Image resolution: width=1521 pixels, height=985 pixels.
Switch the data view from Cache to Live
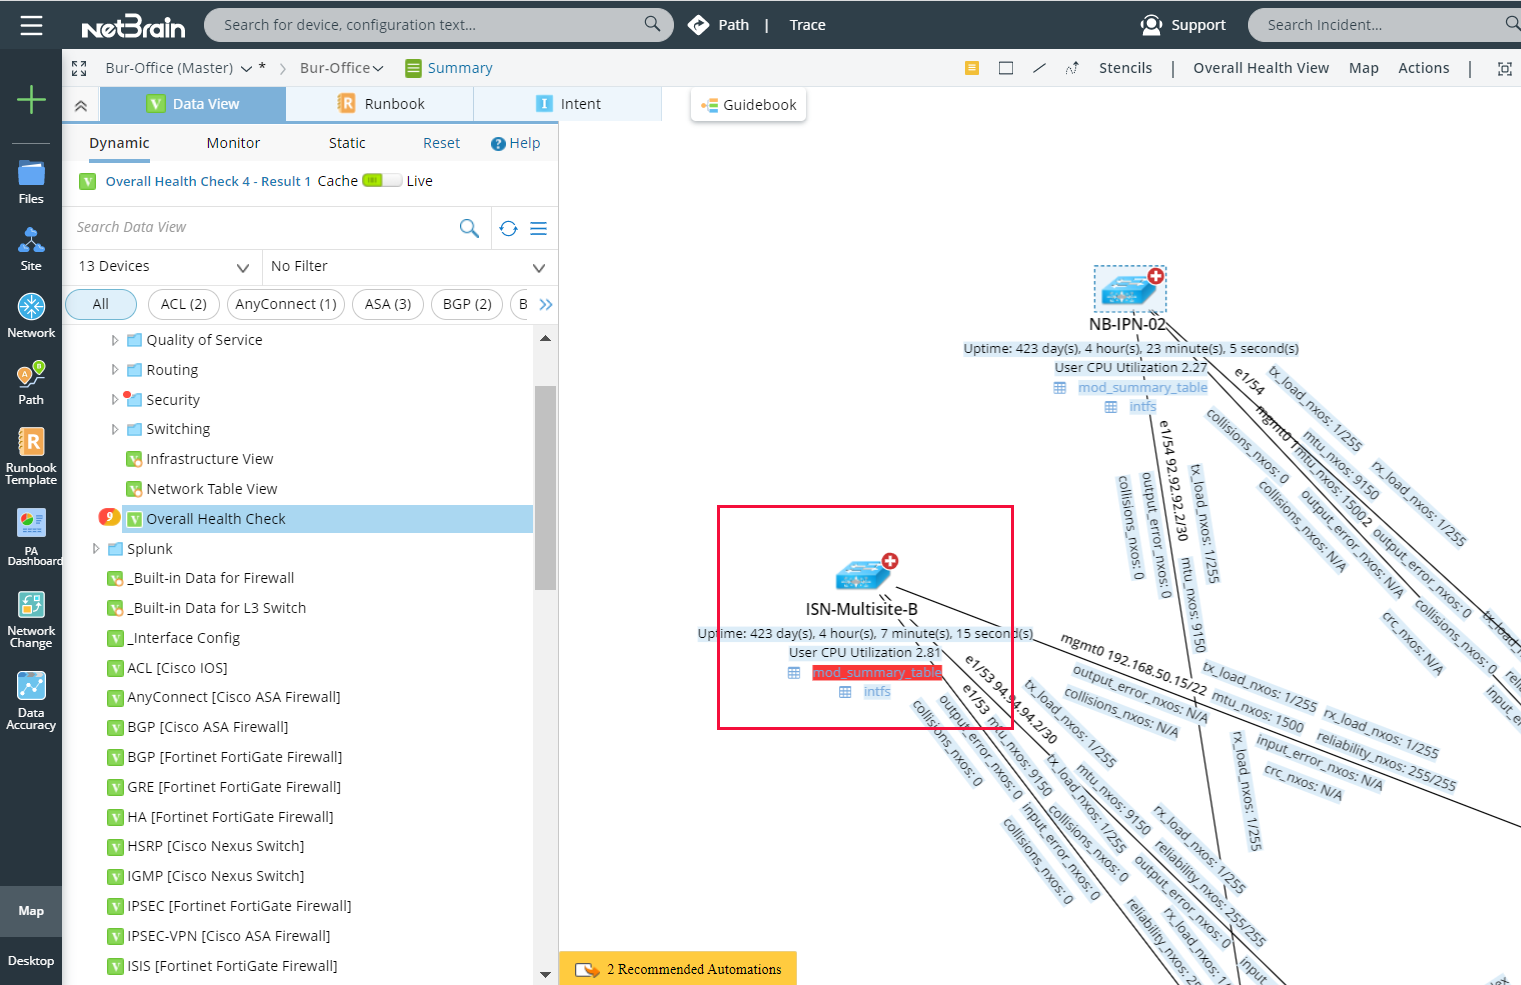(x=381, y=181)
